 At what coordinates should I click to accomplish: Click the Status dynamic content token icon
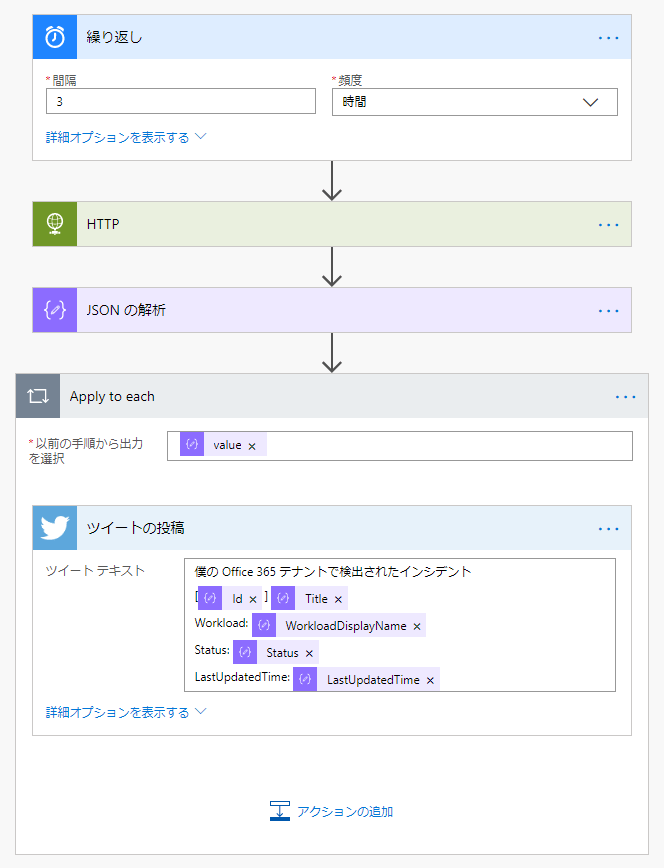click(245, 652)
